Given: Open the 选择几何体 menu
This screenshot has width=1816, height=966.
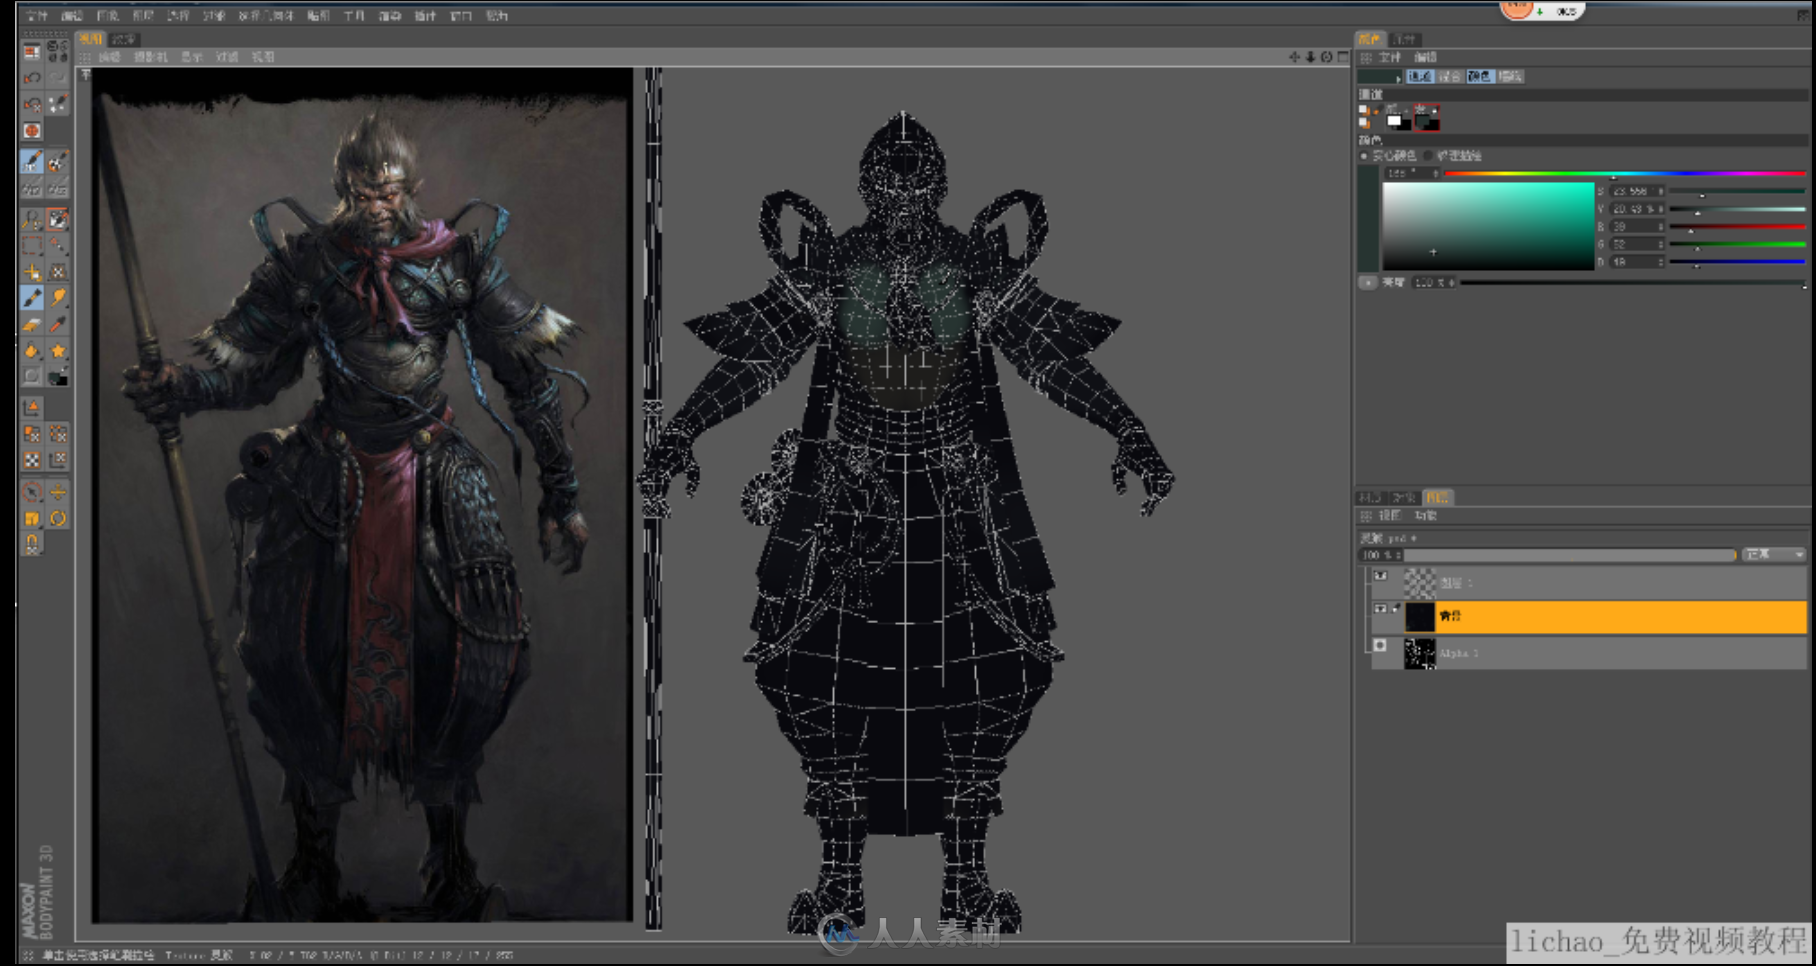Looking at the screenshot, I should coord(265,15).
